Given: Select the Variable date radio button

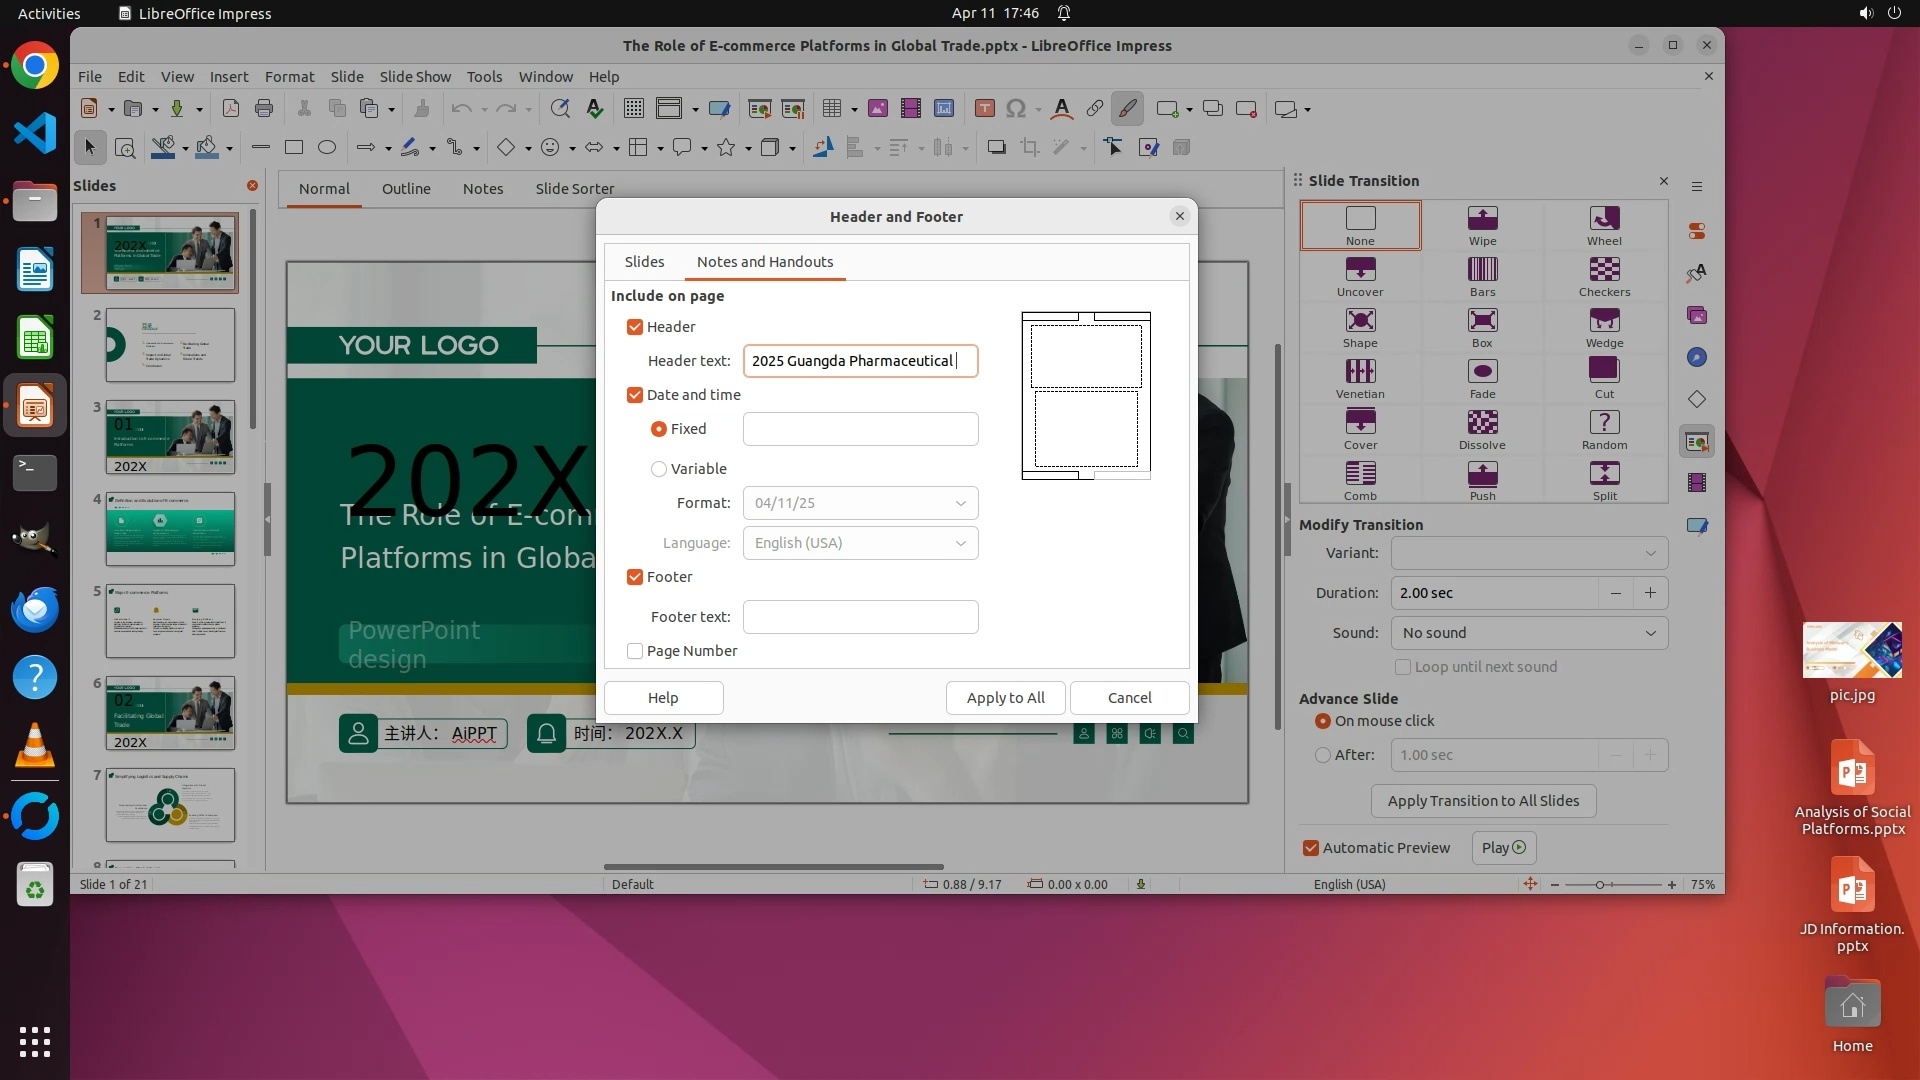Looking at the screenshot, I should point(659,469).
